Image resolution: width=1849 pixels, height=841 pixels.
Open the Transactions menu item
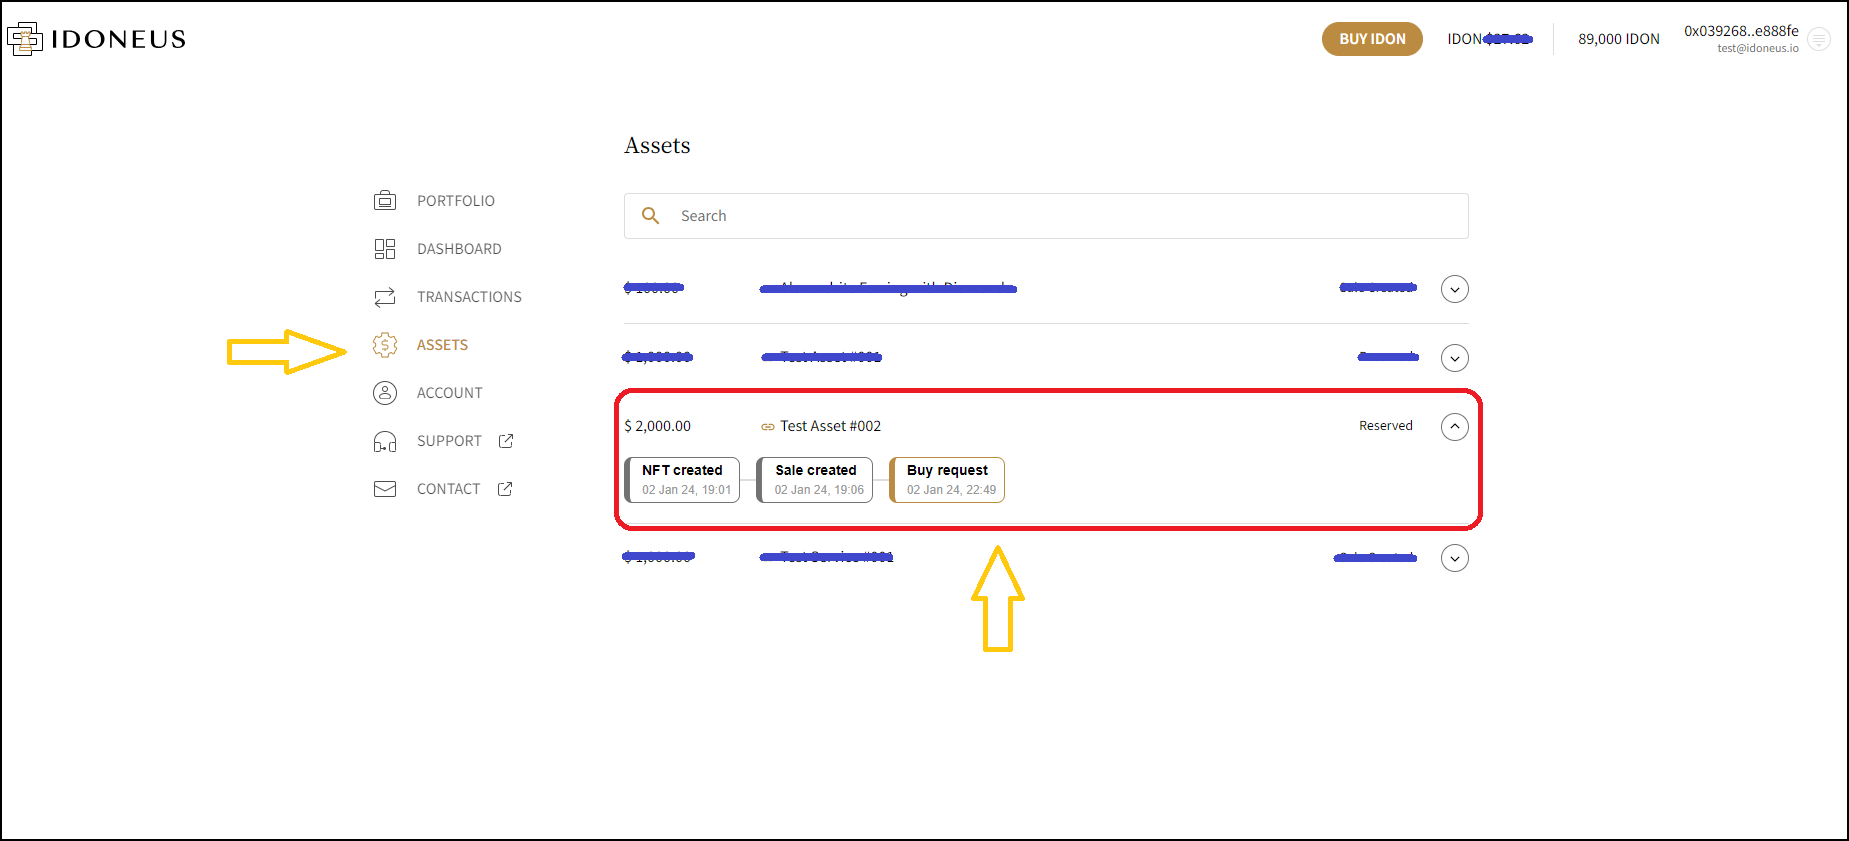coord(469,297)
